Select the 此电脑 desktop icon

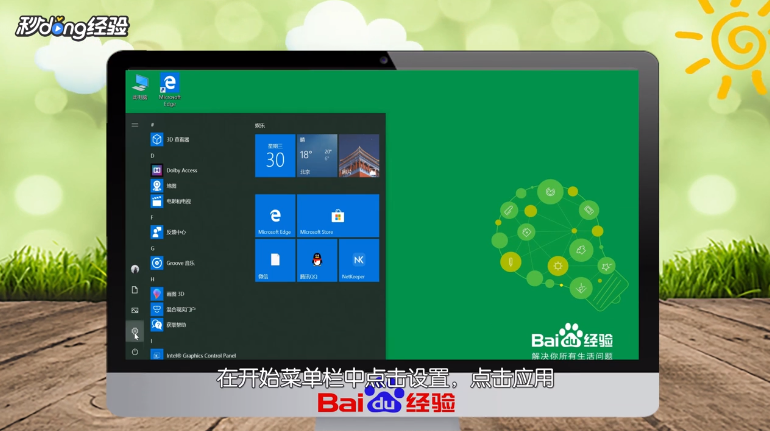coord(140,87)
